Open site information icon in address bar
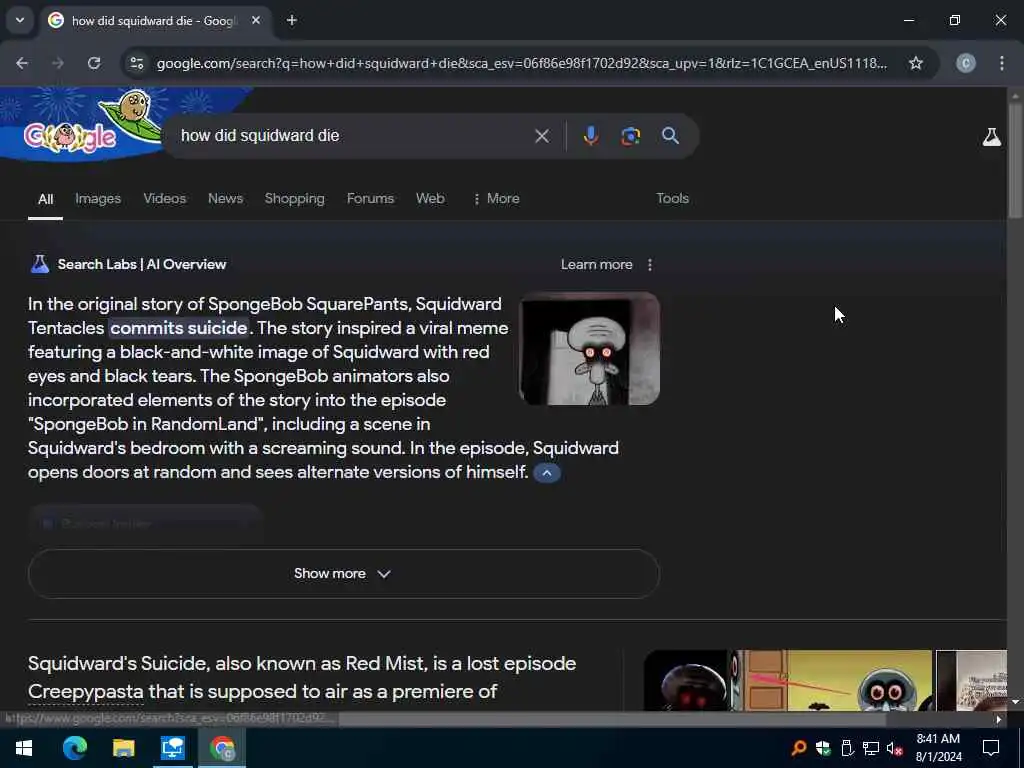 [136, 63]
